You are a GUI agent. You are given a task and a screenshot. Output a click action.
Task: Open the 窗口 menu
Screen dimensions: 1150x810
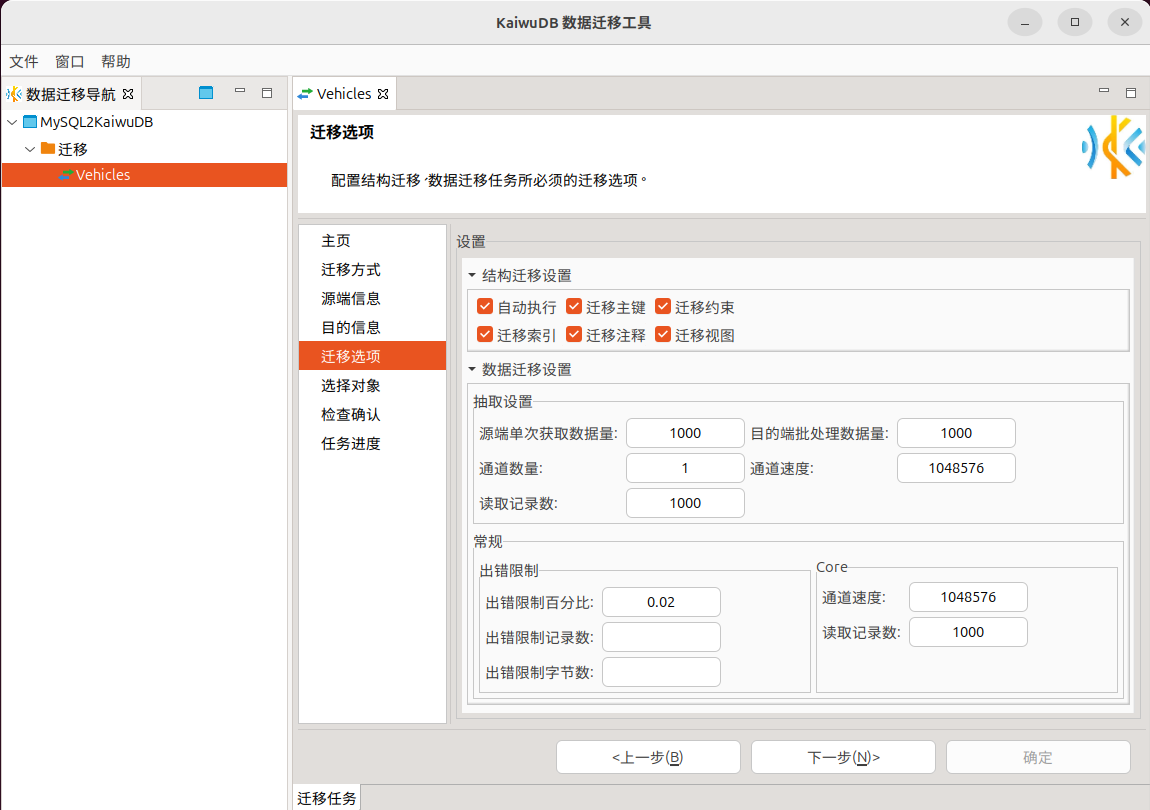coord(70,62)
